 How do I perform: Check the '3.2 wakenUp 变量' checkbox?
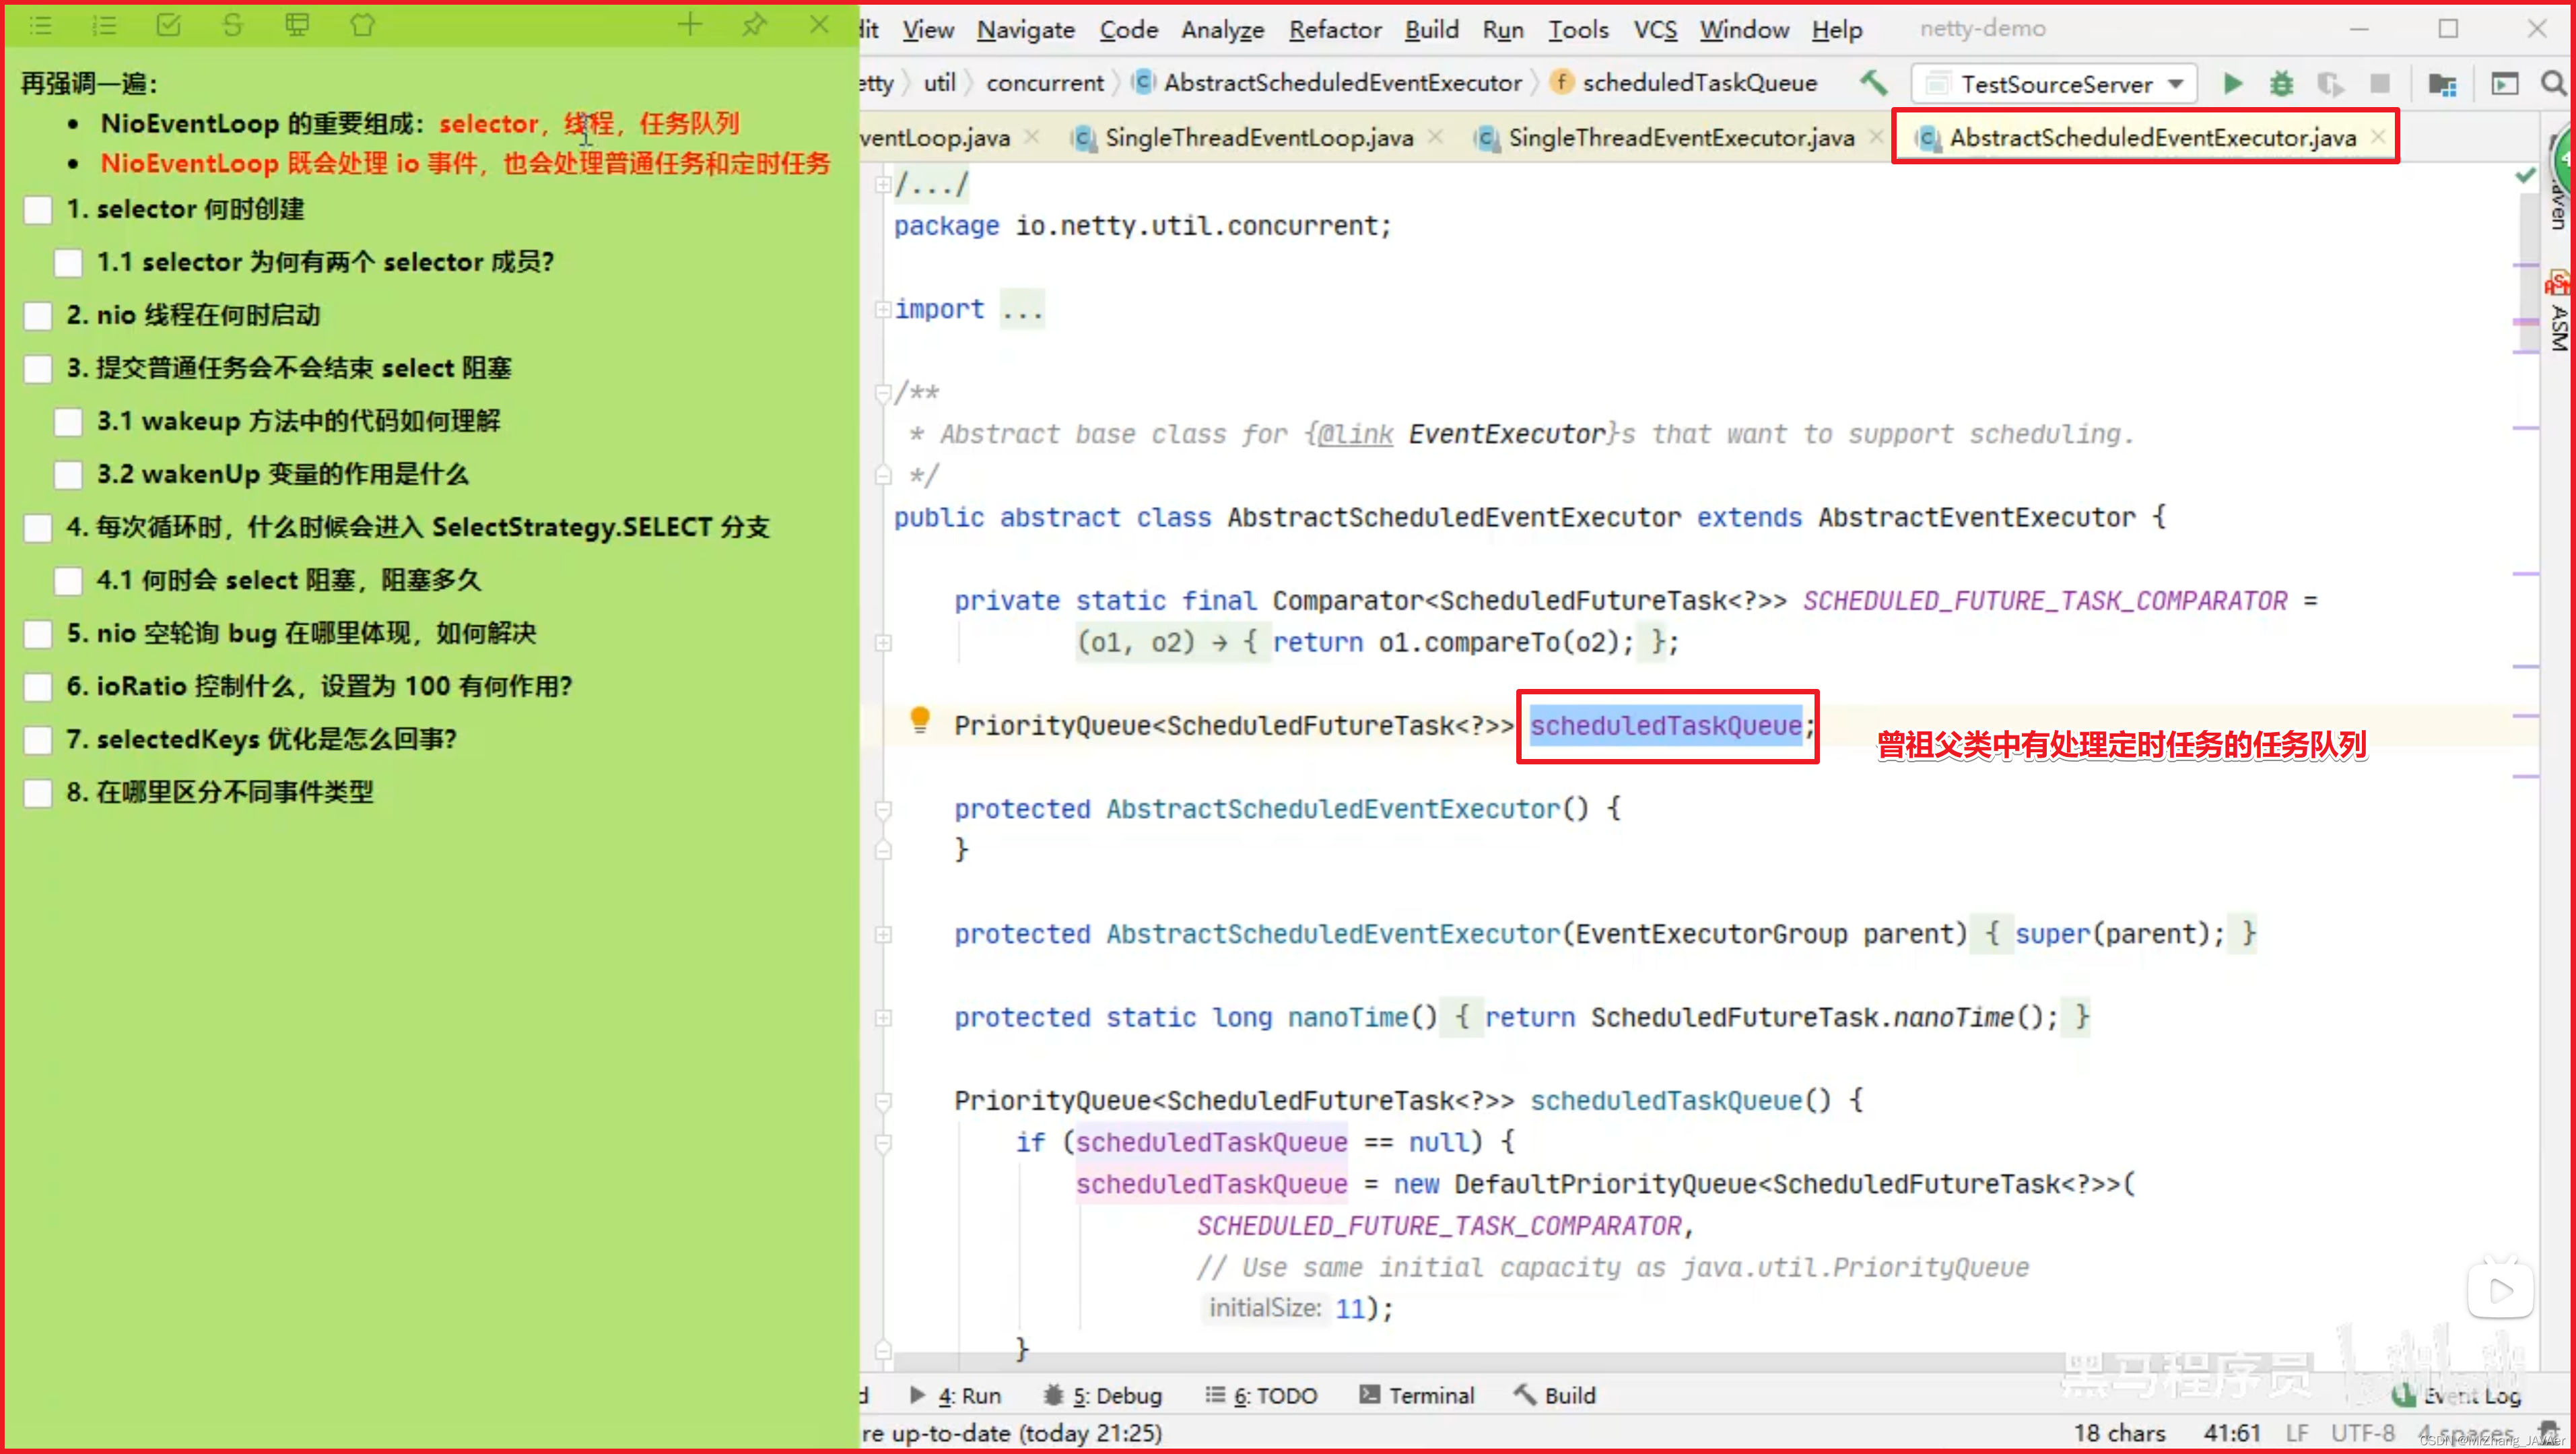68,475
